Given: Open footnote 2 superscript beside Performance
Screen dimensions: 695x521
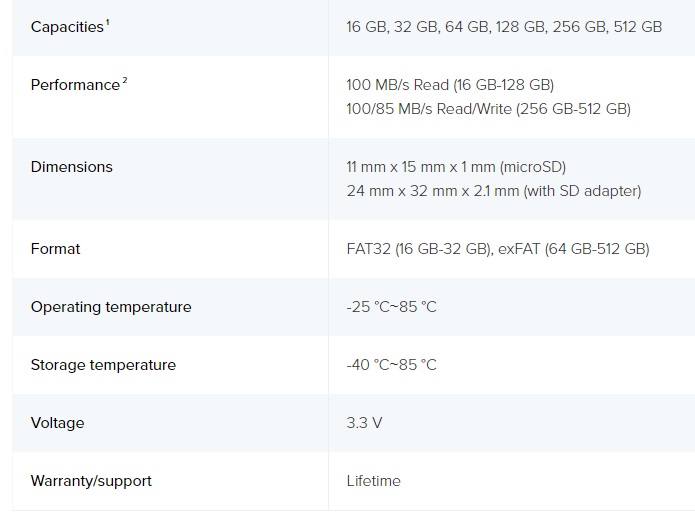Looking at the screenshot, I should 124,80.
